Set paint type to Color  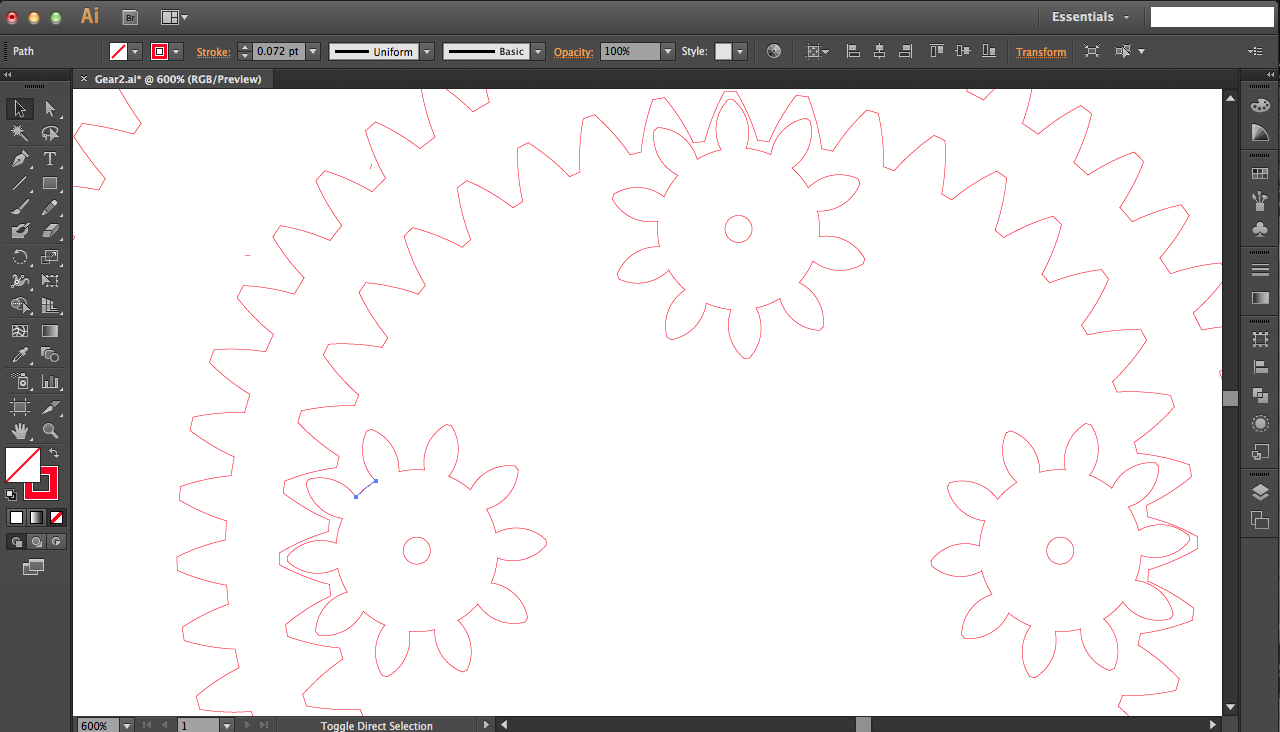click(x=16, y=517)
